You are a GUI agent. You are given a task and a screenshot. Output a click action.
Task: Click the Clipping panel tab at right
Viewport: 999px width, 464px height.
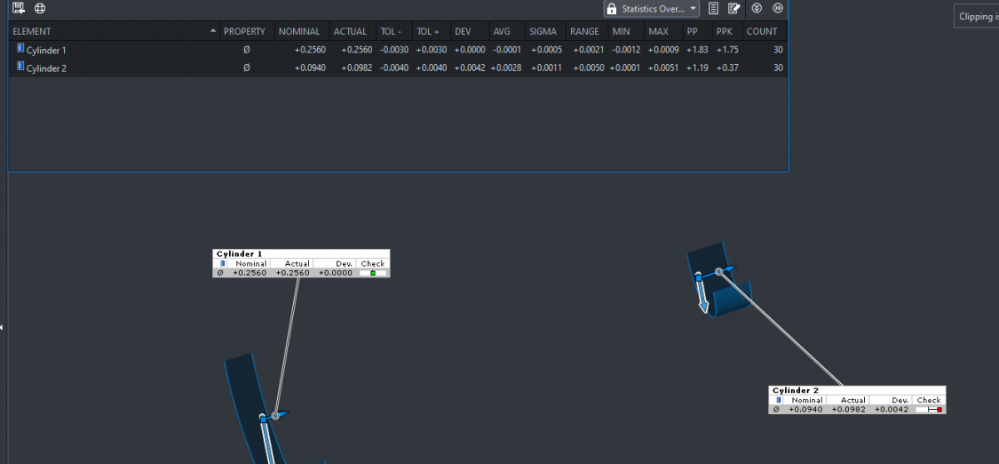click(977, 17)
